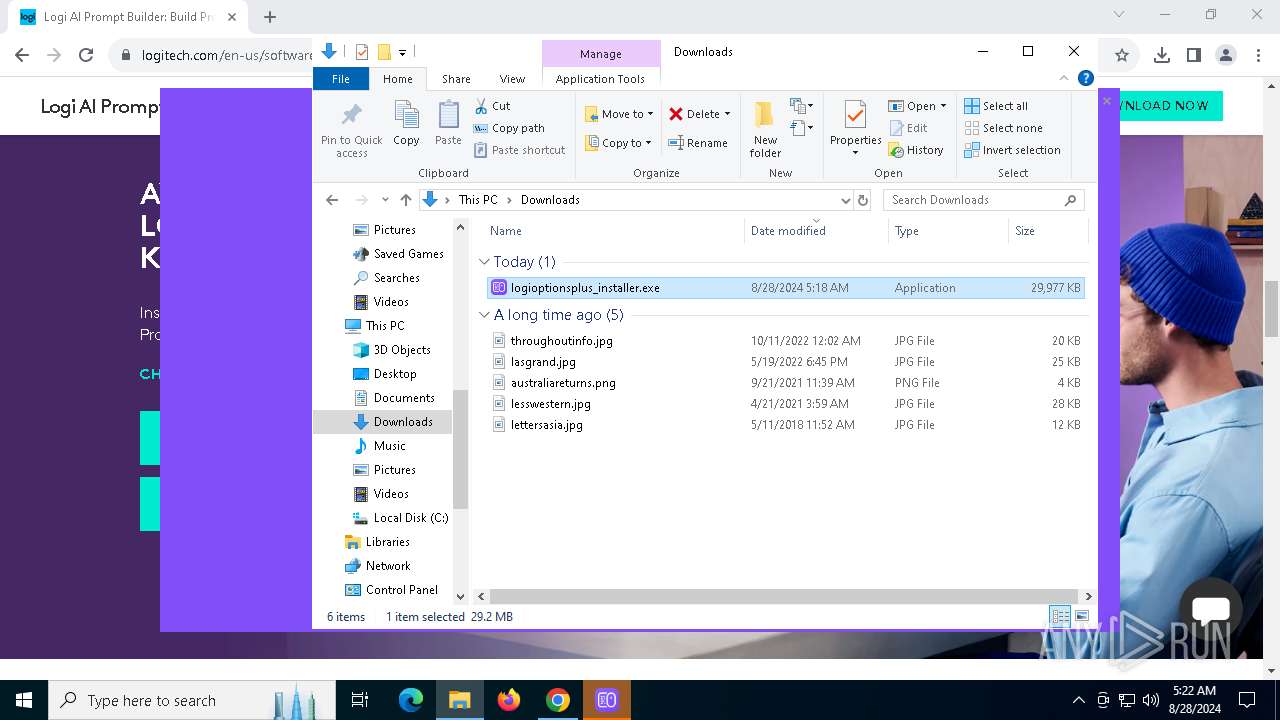Bookmark this page star icon
This screenshot has width=1280, height=720.
point(1122,55)
